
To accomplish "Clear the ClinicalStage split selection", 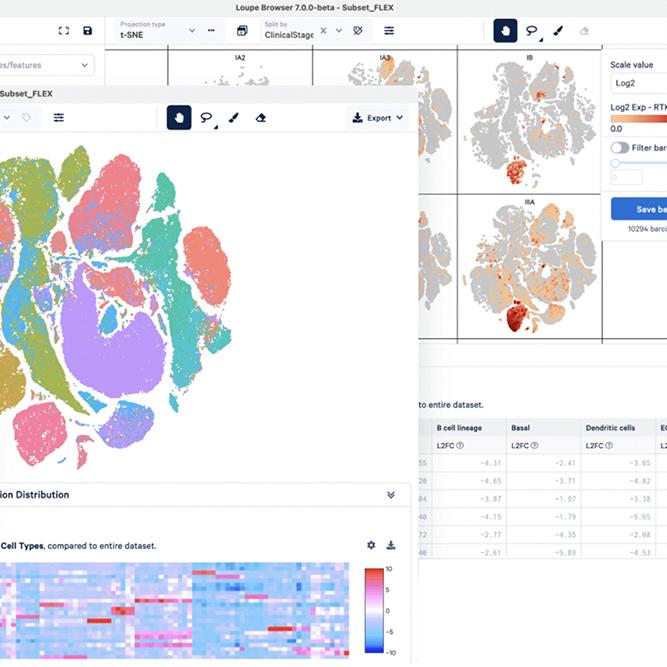I will click(x=324, y=31).
